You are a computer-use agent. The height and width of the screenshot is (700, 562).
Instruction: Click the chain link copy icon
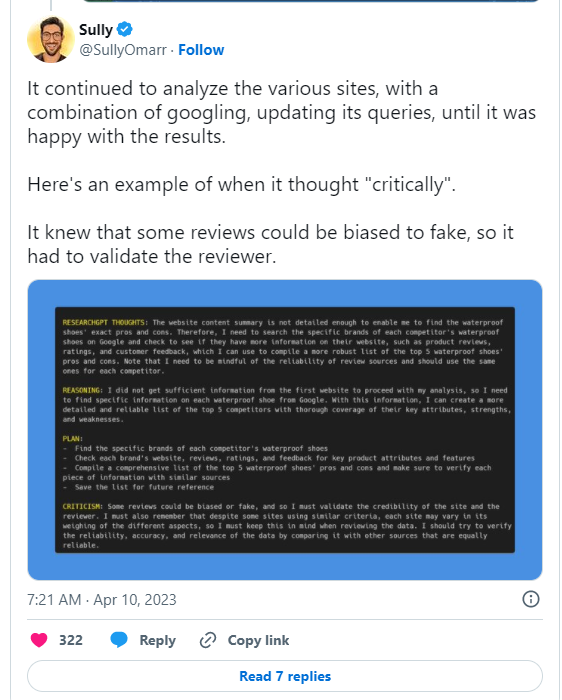208,640
